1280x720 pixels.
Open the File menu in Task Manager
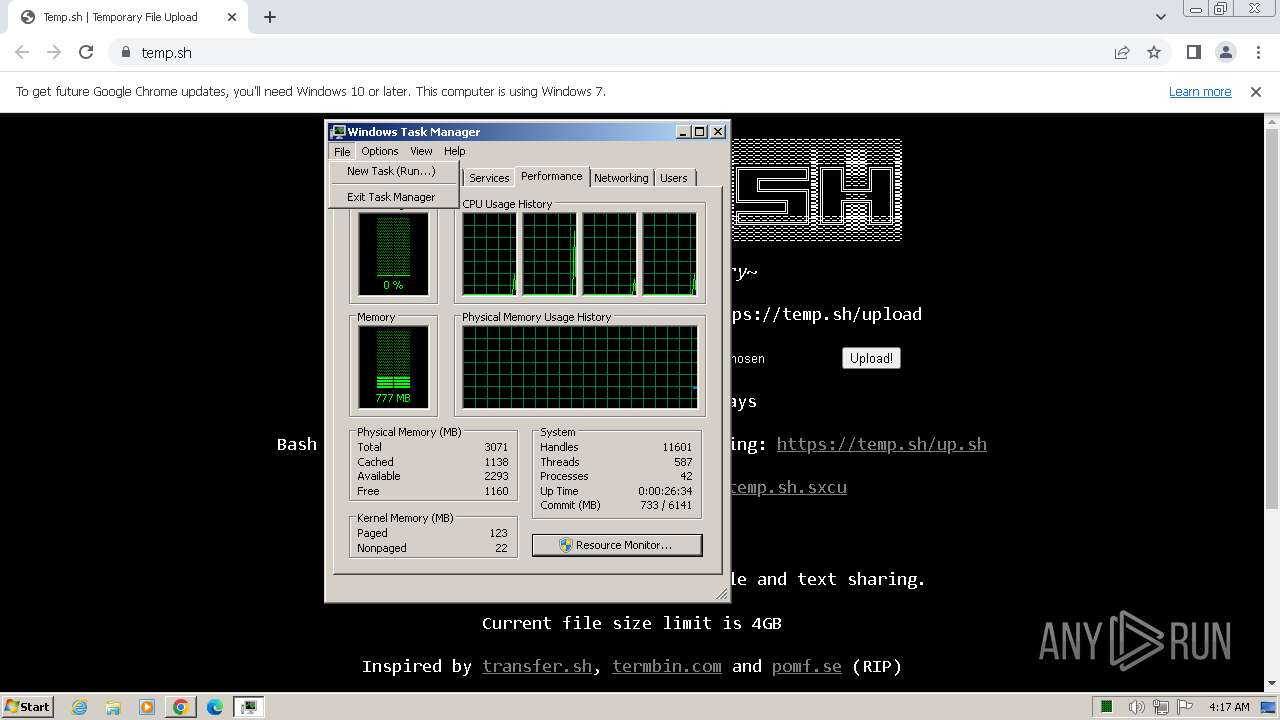pos(342,151)
